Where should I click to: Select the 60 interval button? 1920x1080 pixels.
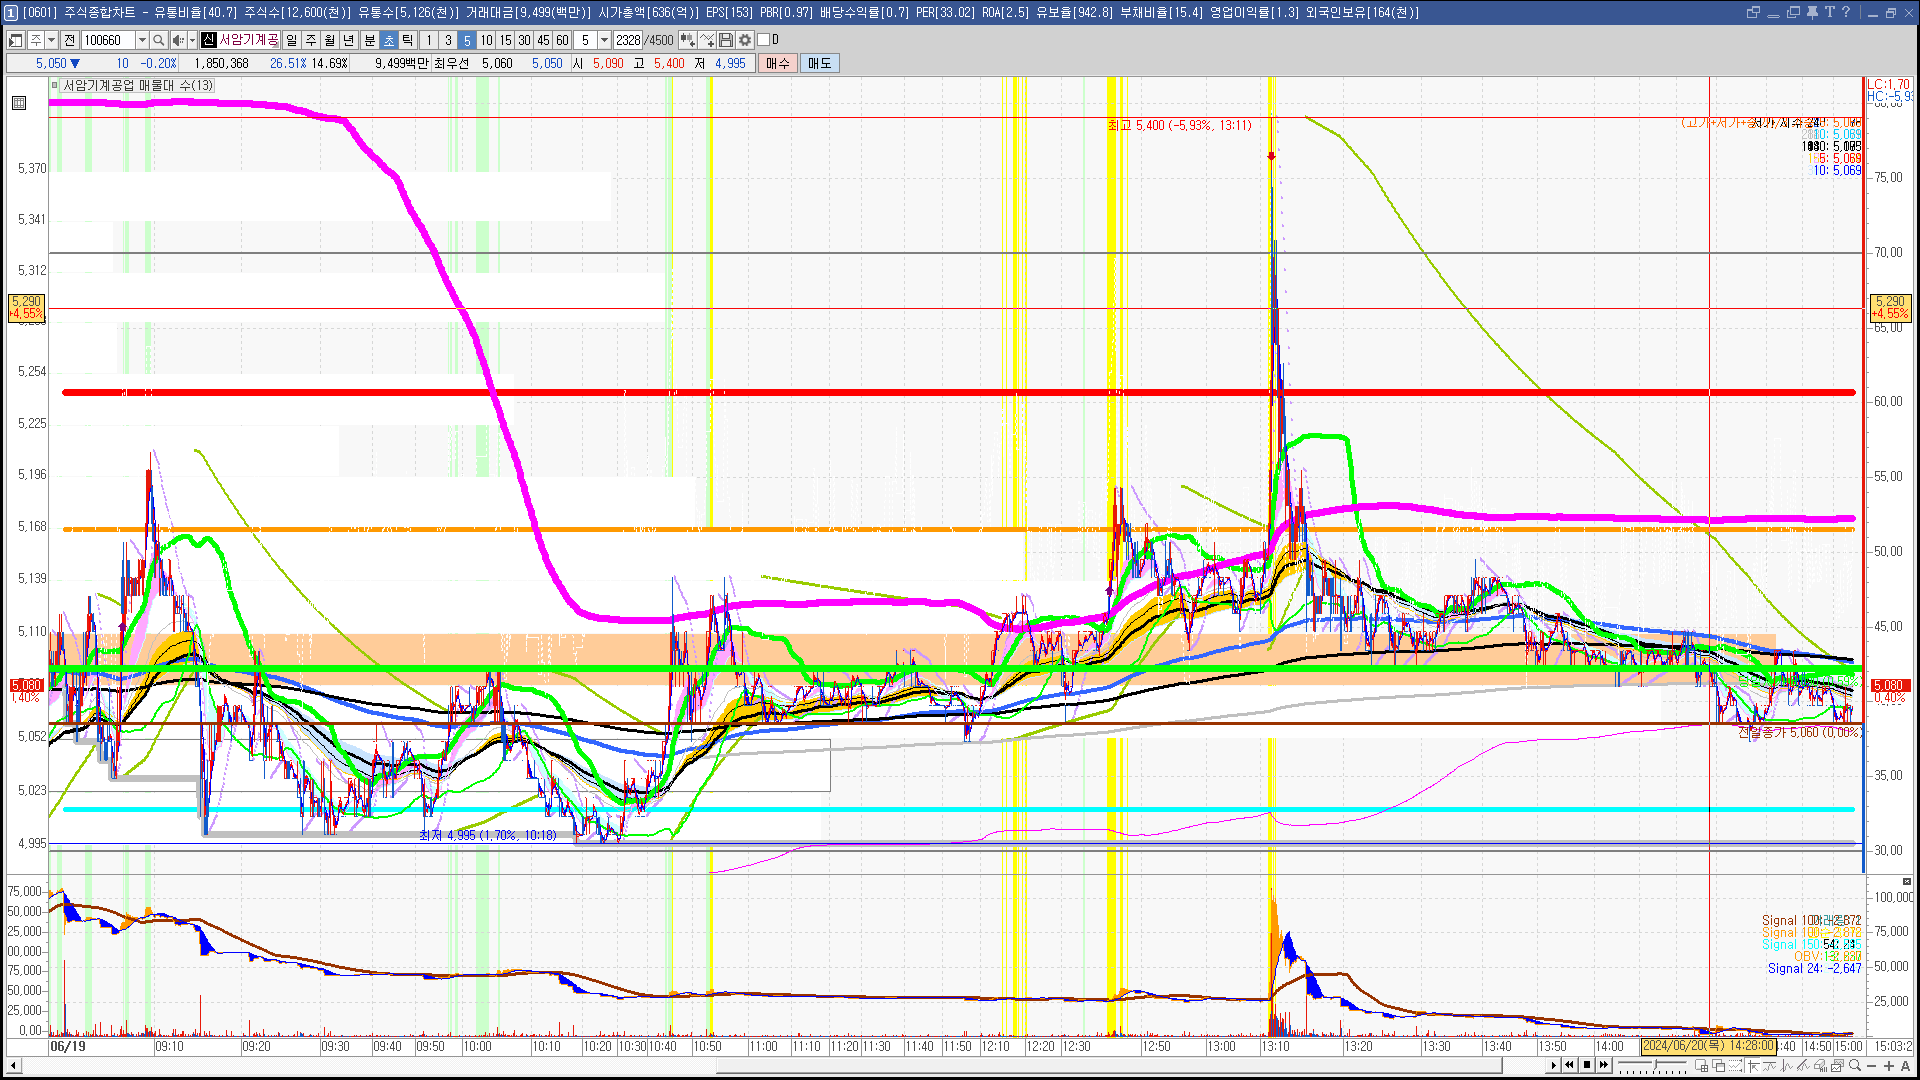[x=562, y=40]
